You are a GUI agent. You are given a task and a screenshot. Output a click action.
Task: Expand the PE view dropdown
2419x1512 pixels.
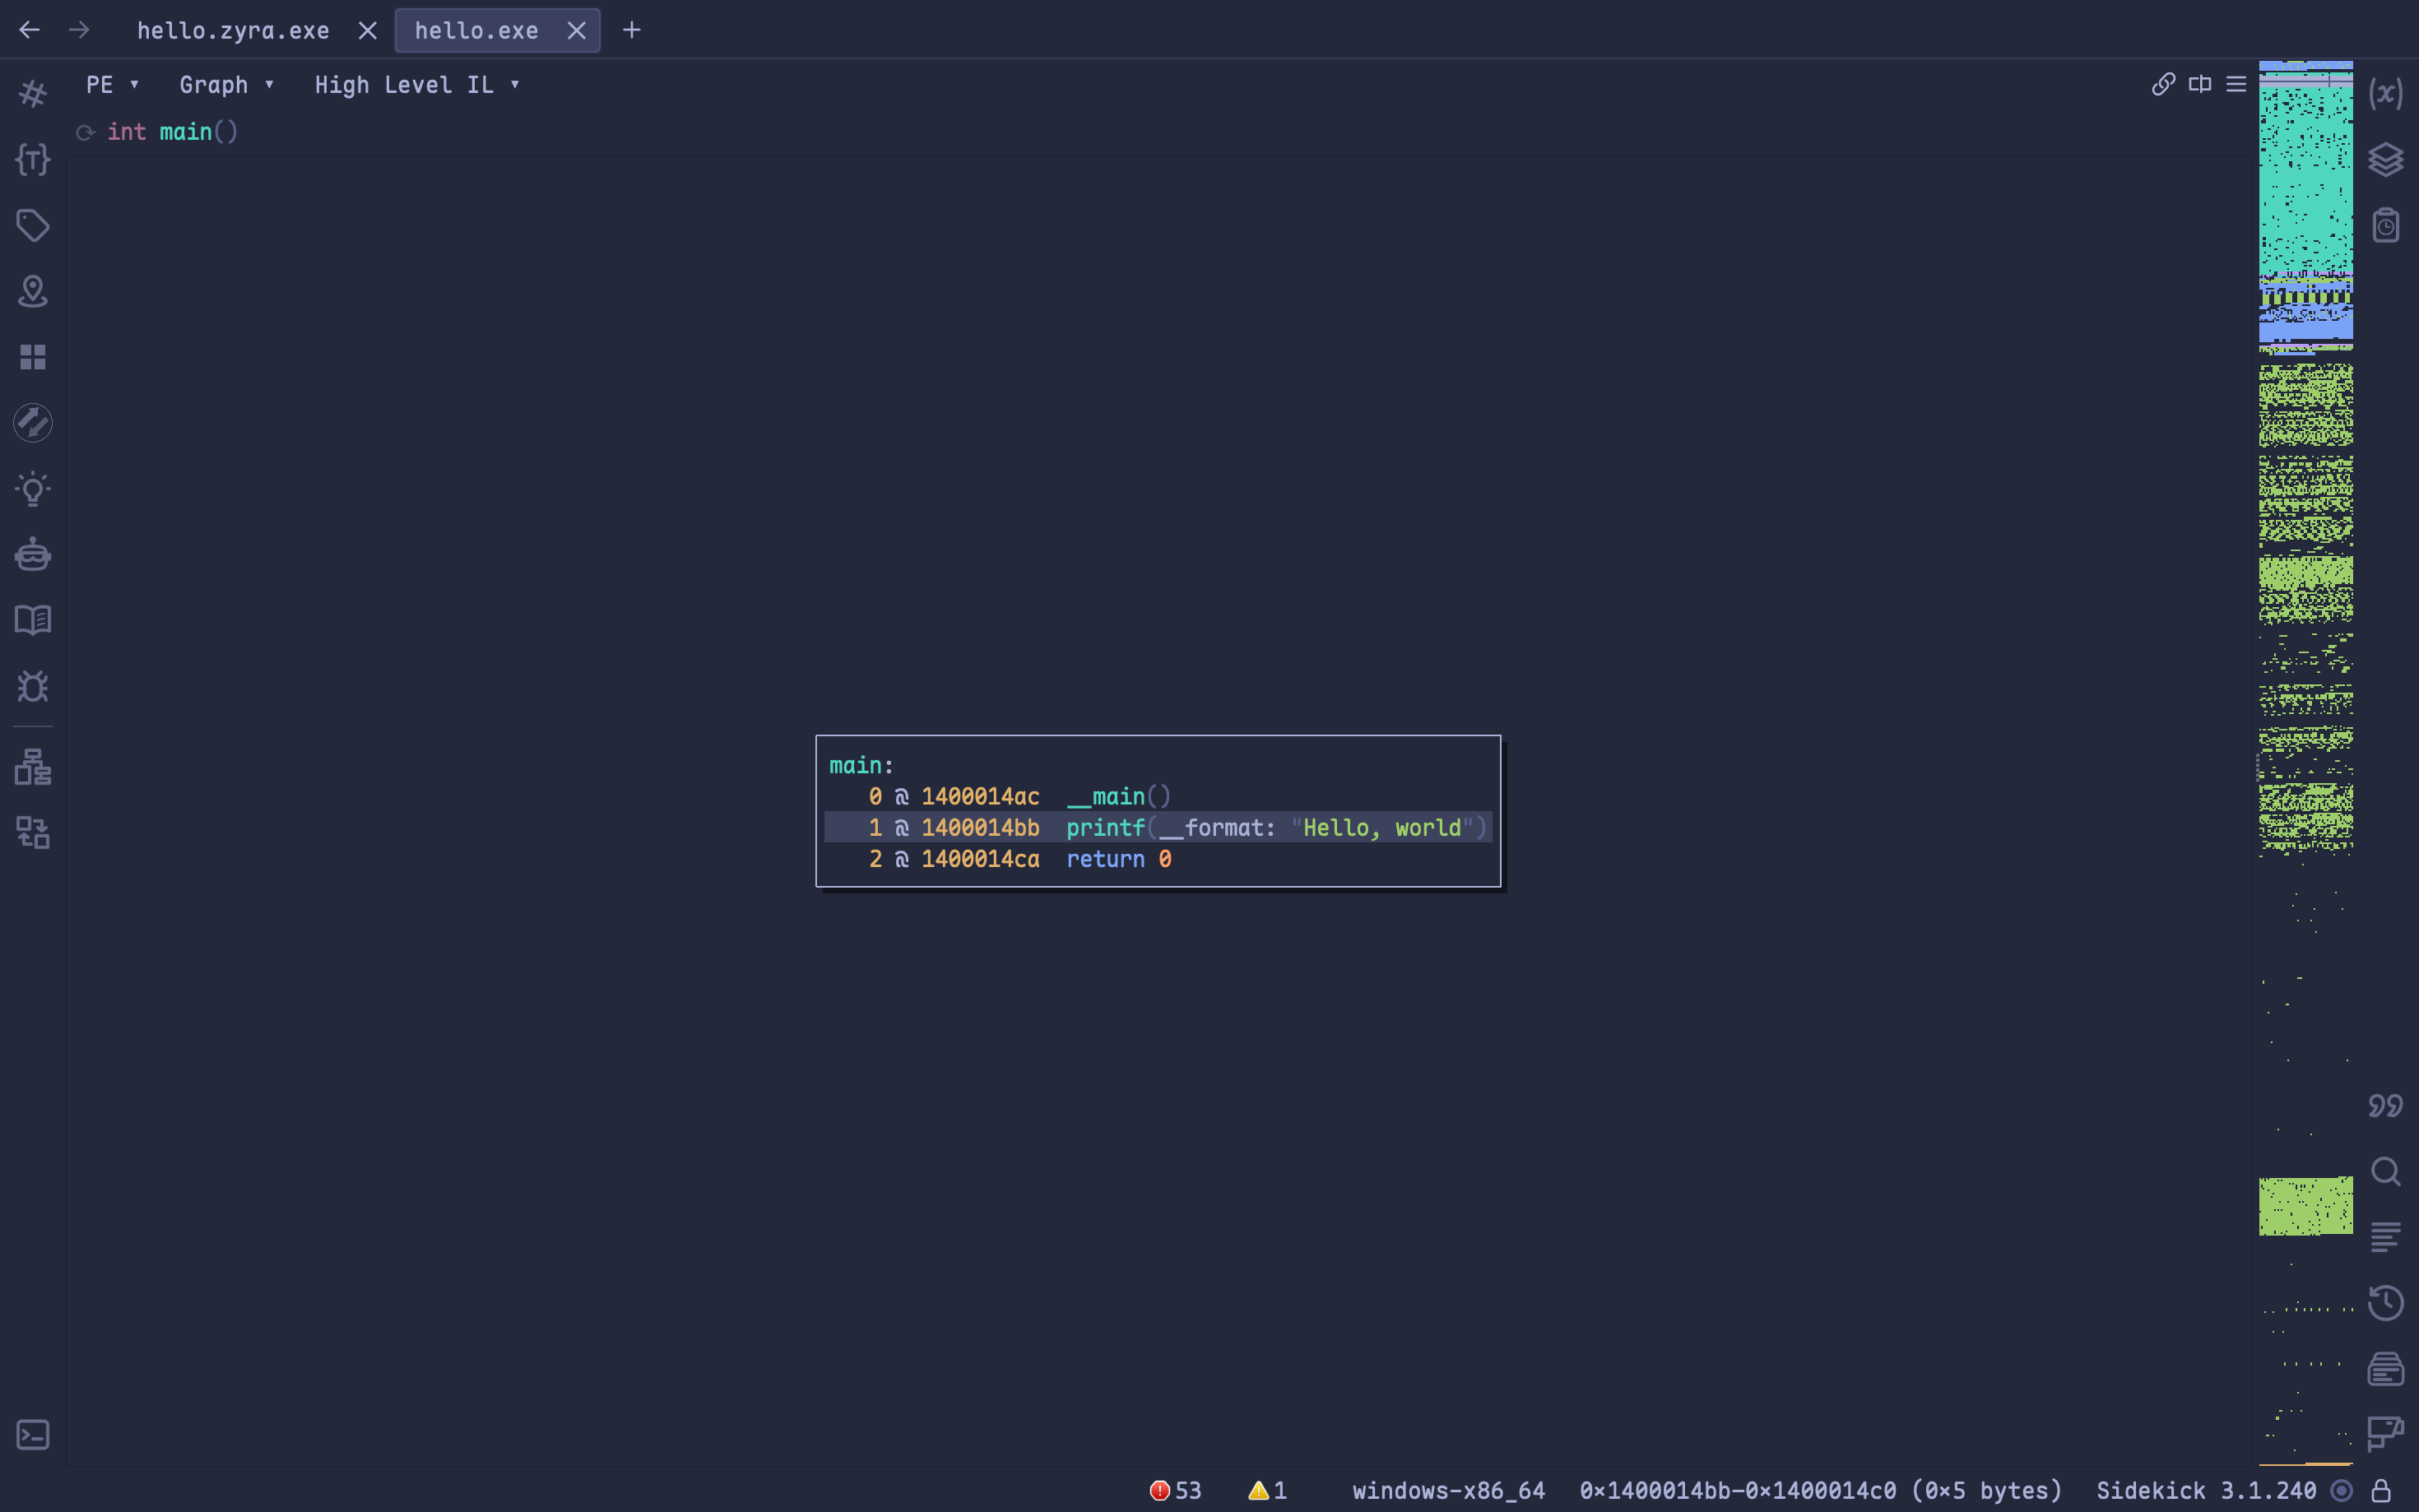[x=112, y=85]
